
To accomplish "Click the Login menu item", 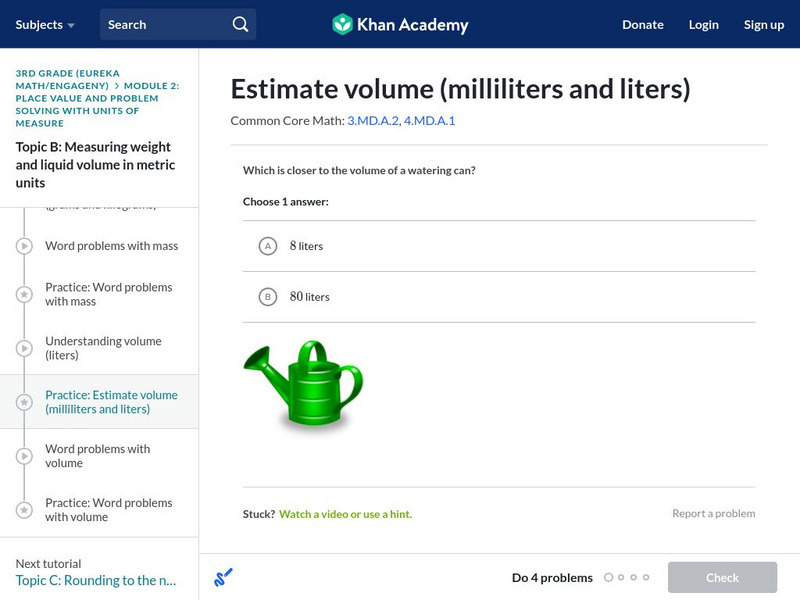I will tap(703, 24).
